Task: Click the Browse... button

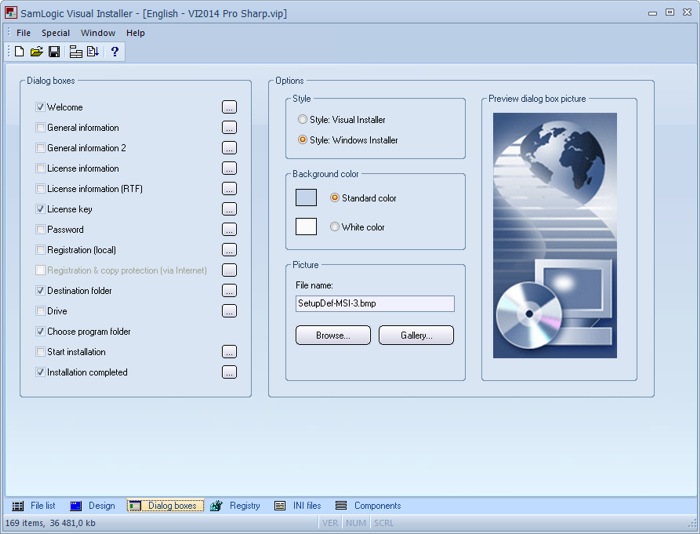Action: (x=333, y=335)
